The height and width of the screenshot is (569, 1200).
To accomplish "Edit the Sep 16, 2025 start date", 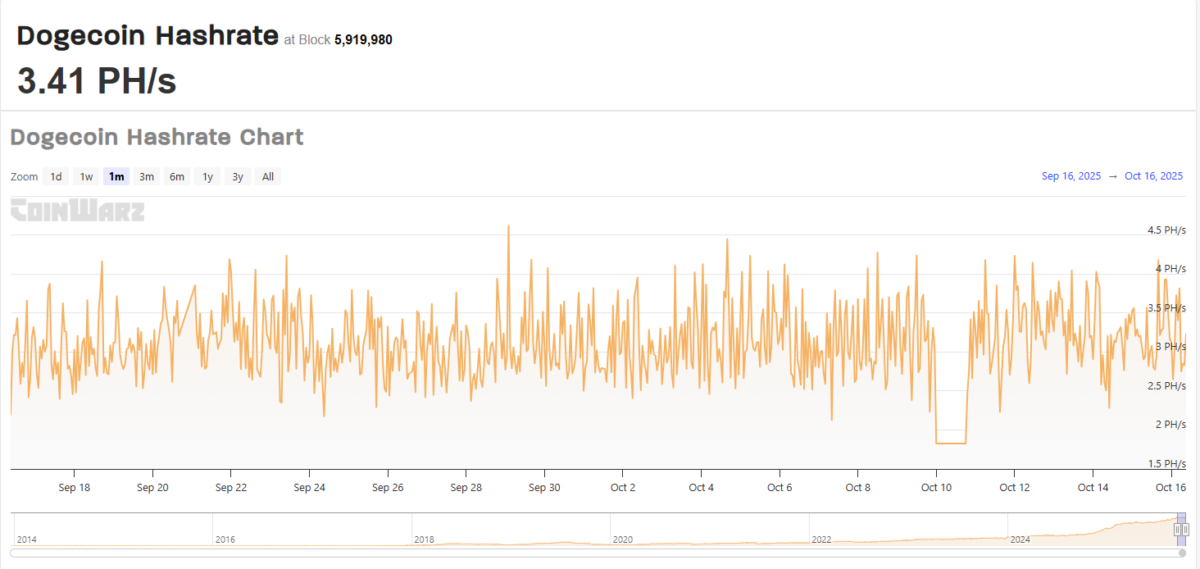I will (x=1071, y=176).
